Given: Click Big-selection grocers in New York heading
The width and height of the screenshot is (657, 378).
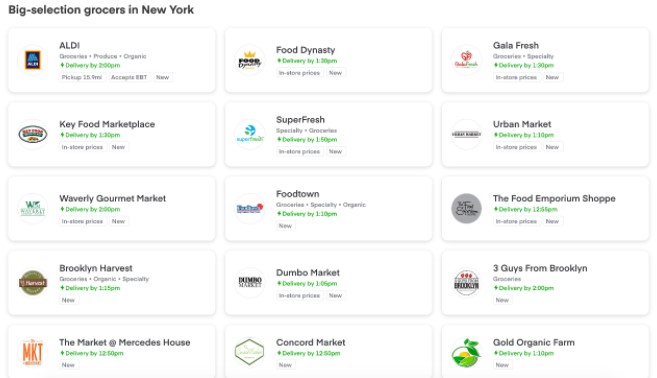Looking at the screenshot, I should click(x=101, y=10).
